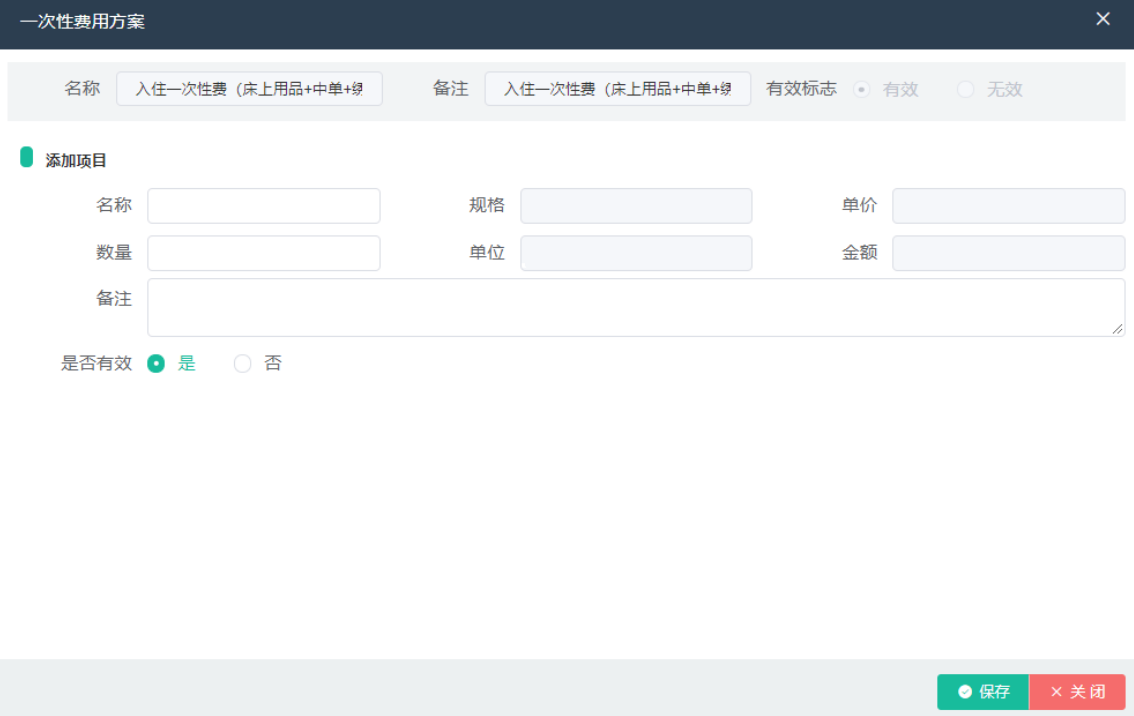Click the 数量 input field

click(264, 253)
